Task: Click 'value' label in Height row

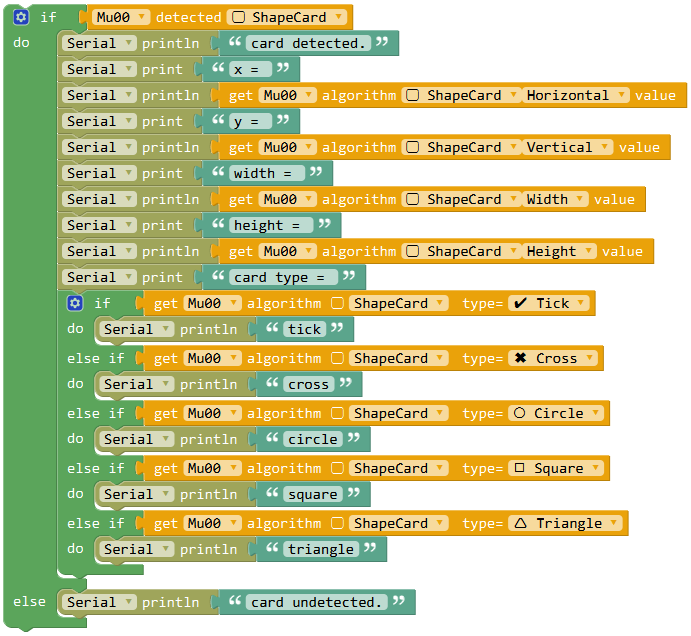Action: click(622, 251)
